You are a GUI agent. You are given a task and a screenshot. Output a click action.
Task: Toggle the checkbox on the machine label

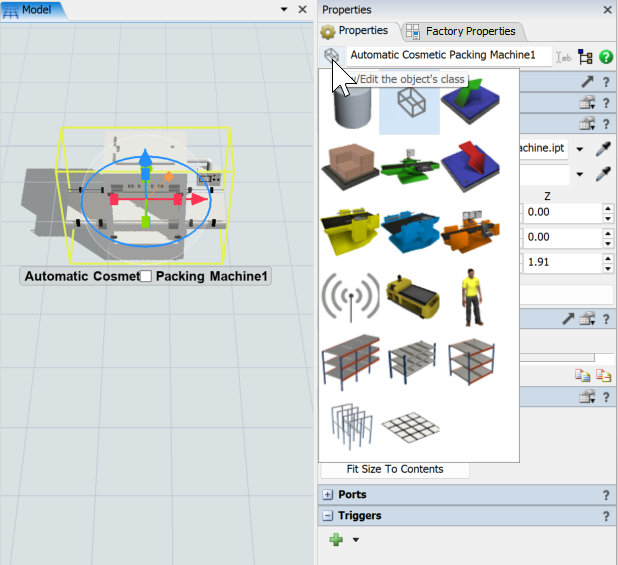coord(146,276)
